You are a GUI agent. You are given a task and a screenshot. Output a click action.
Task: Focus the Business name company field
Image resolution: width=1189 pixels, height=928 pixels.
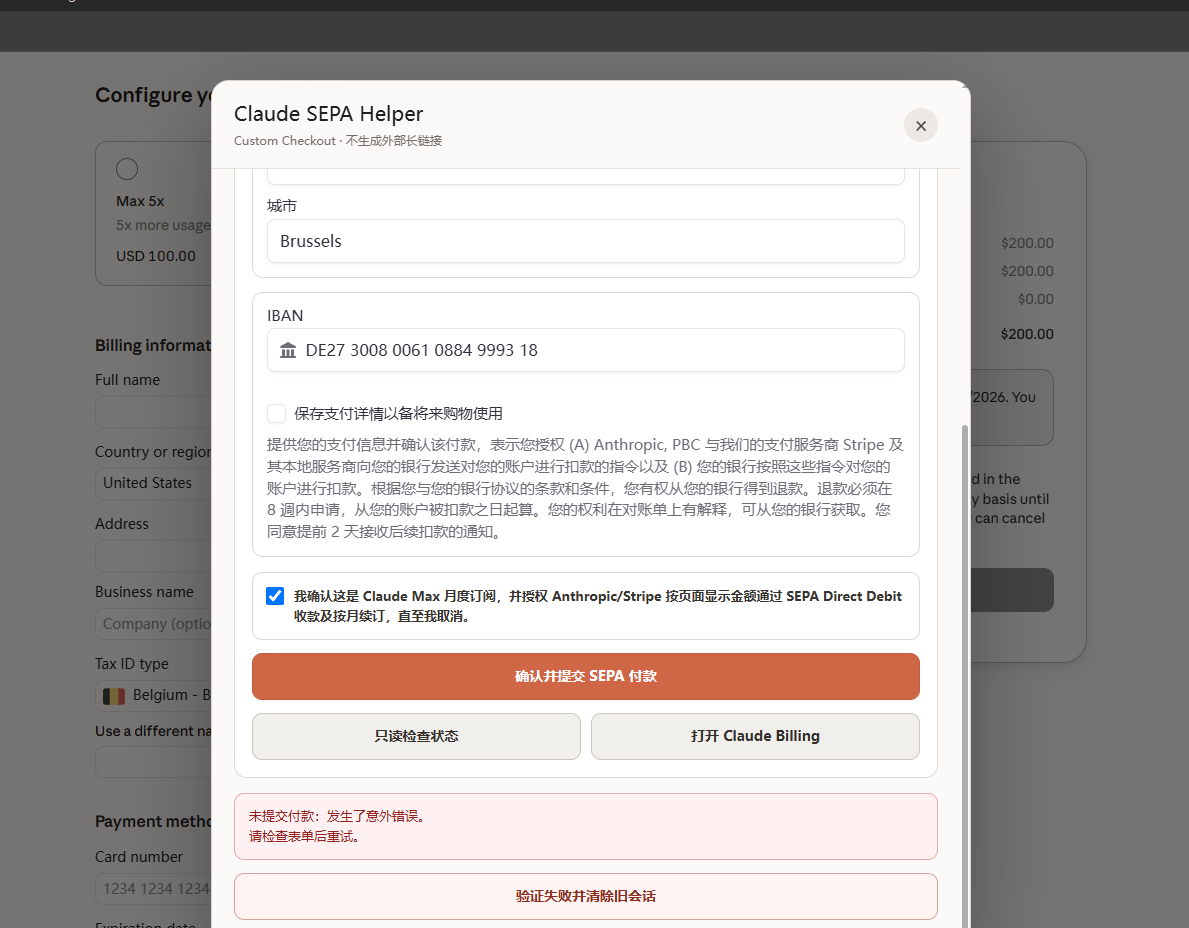(153, 624)
